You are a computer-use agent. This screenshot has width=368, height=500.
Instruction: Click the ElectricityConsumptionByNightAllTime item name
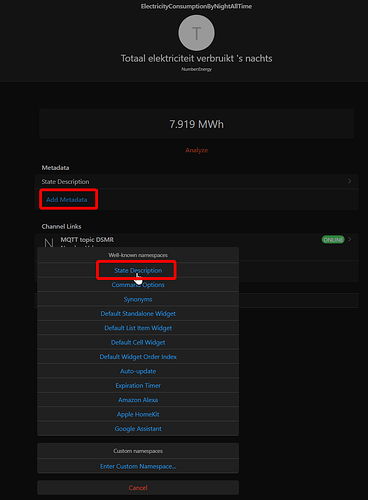[x=196, y=6]
